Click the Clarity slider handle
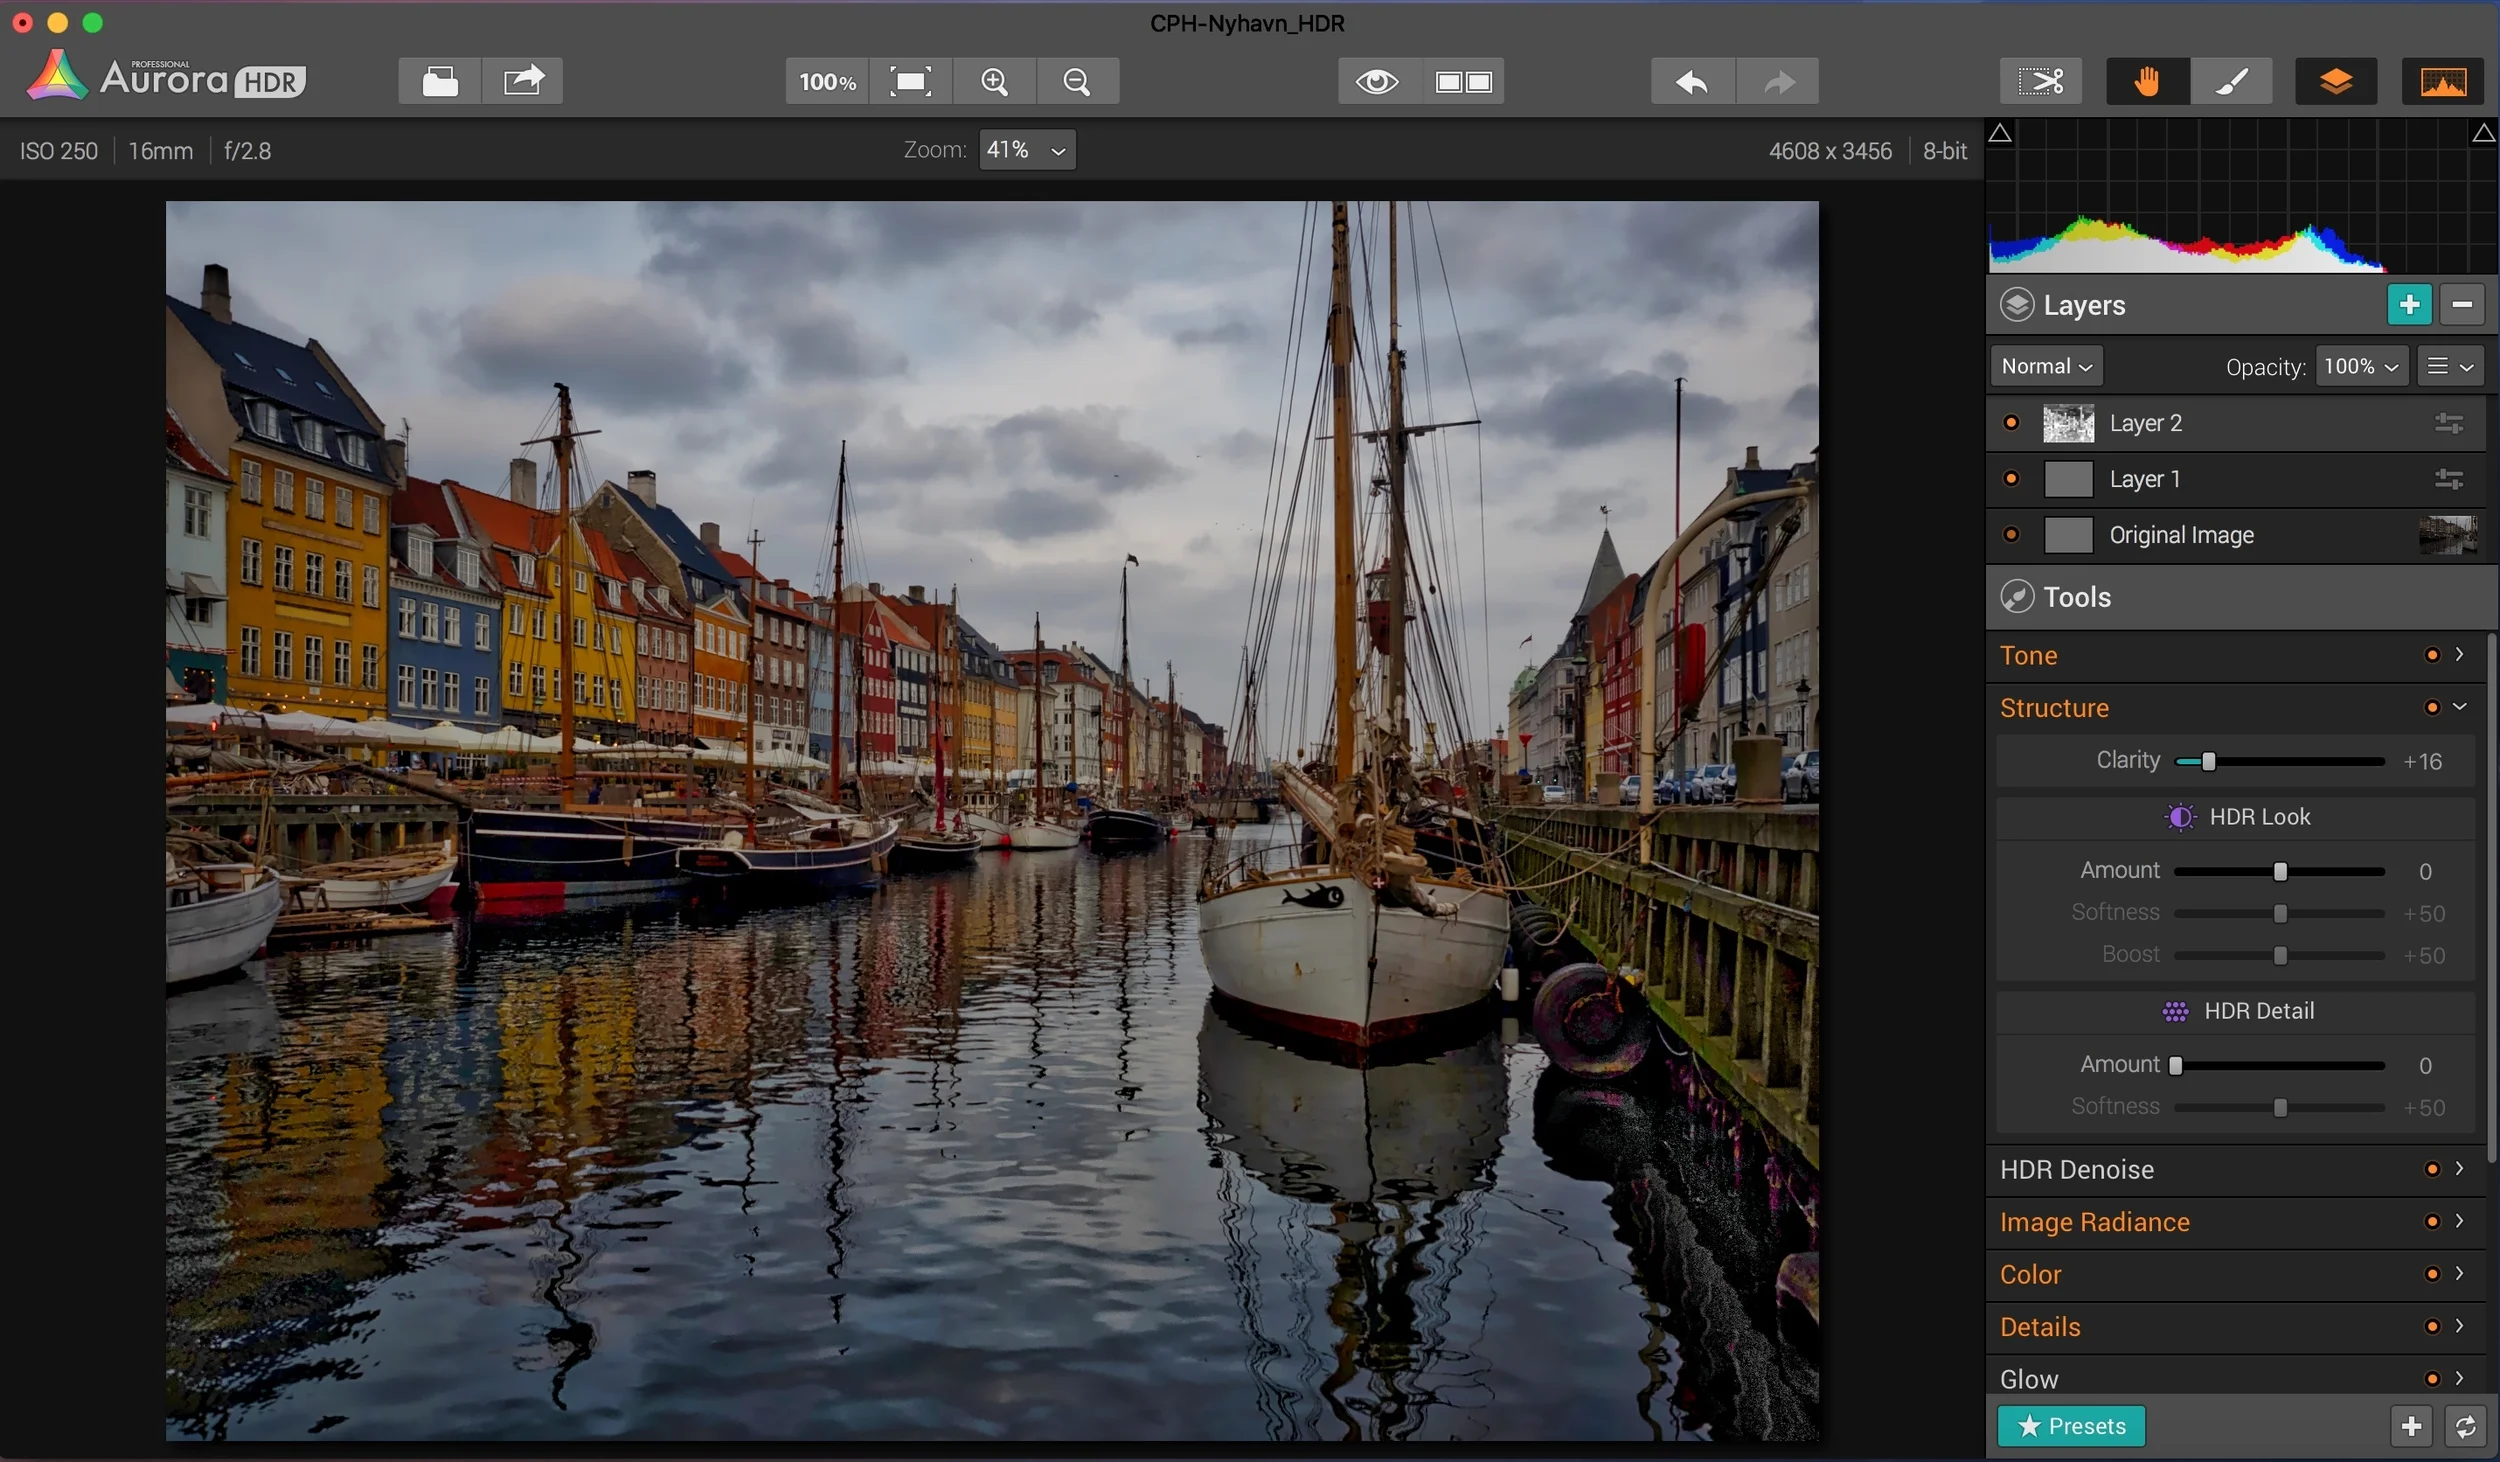 click(2209, 762)
